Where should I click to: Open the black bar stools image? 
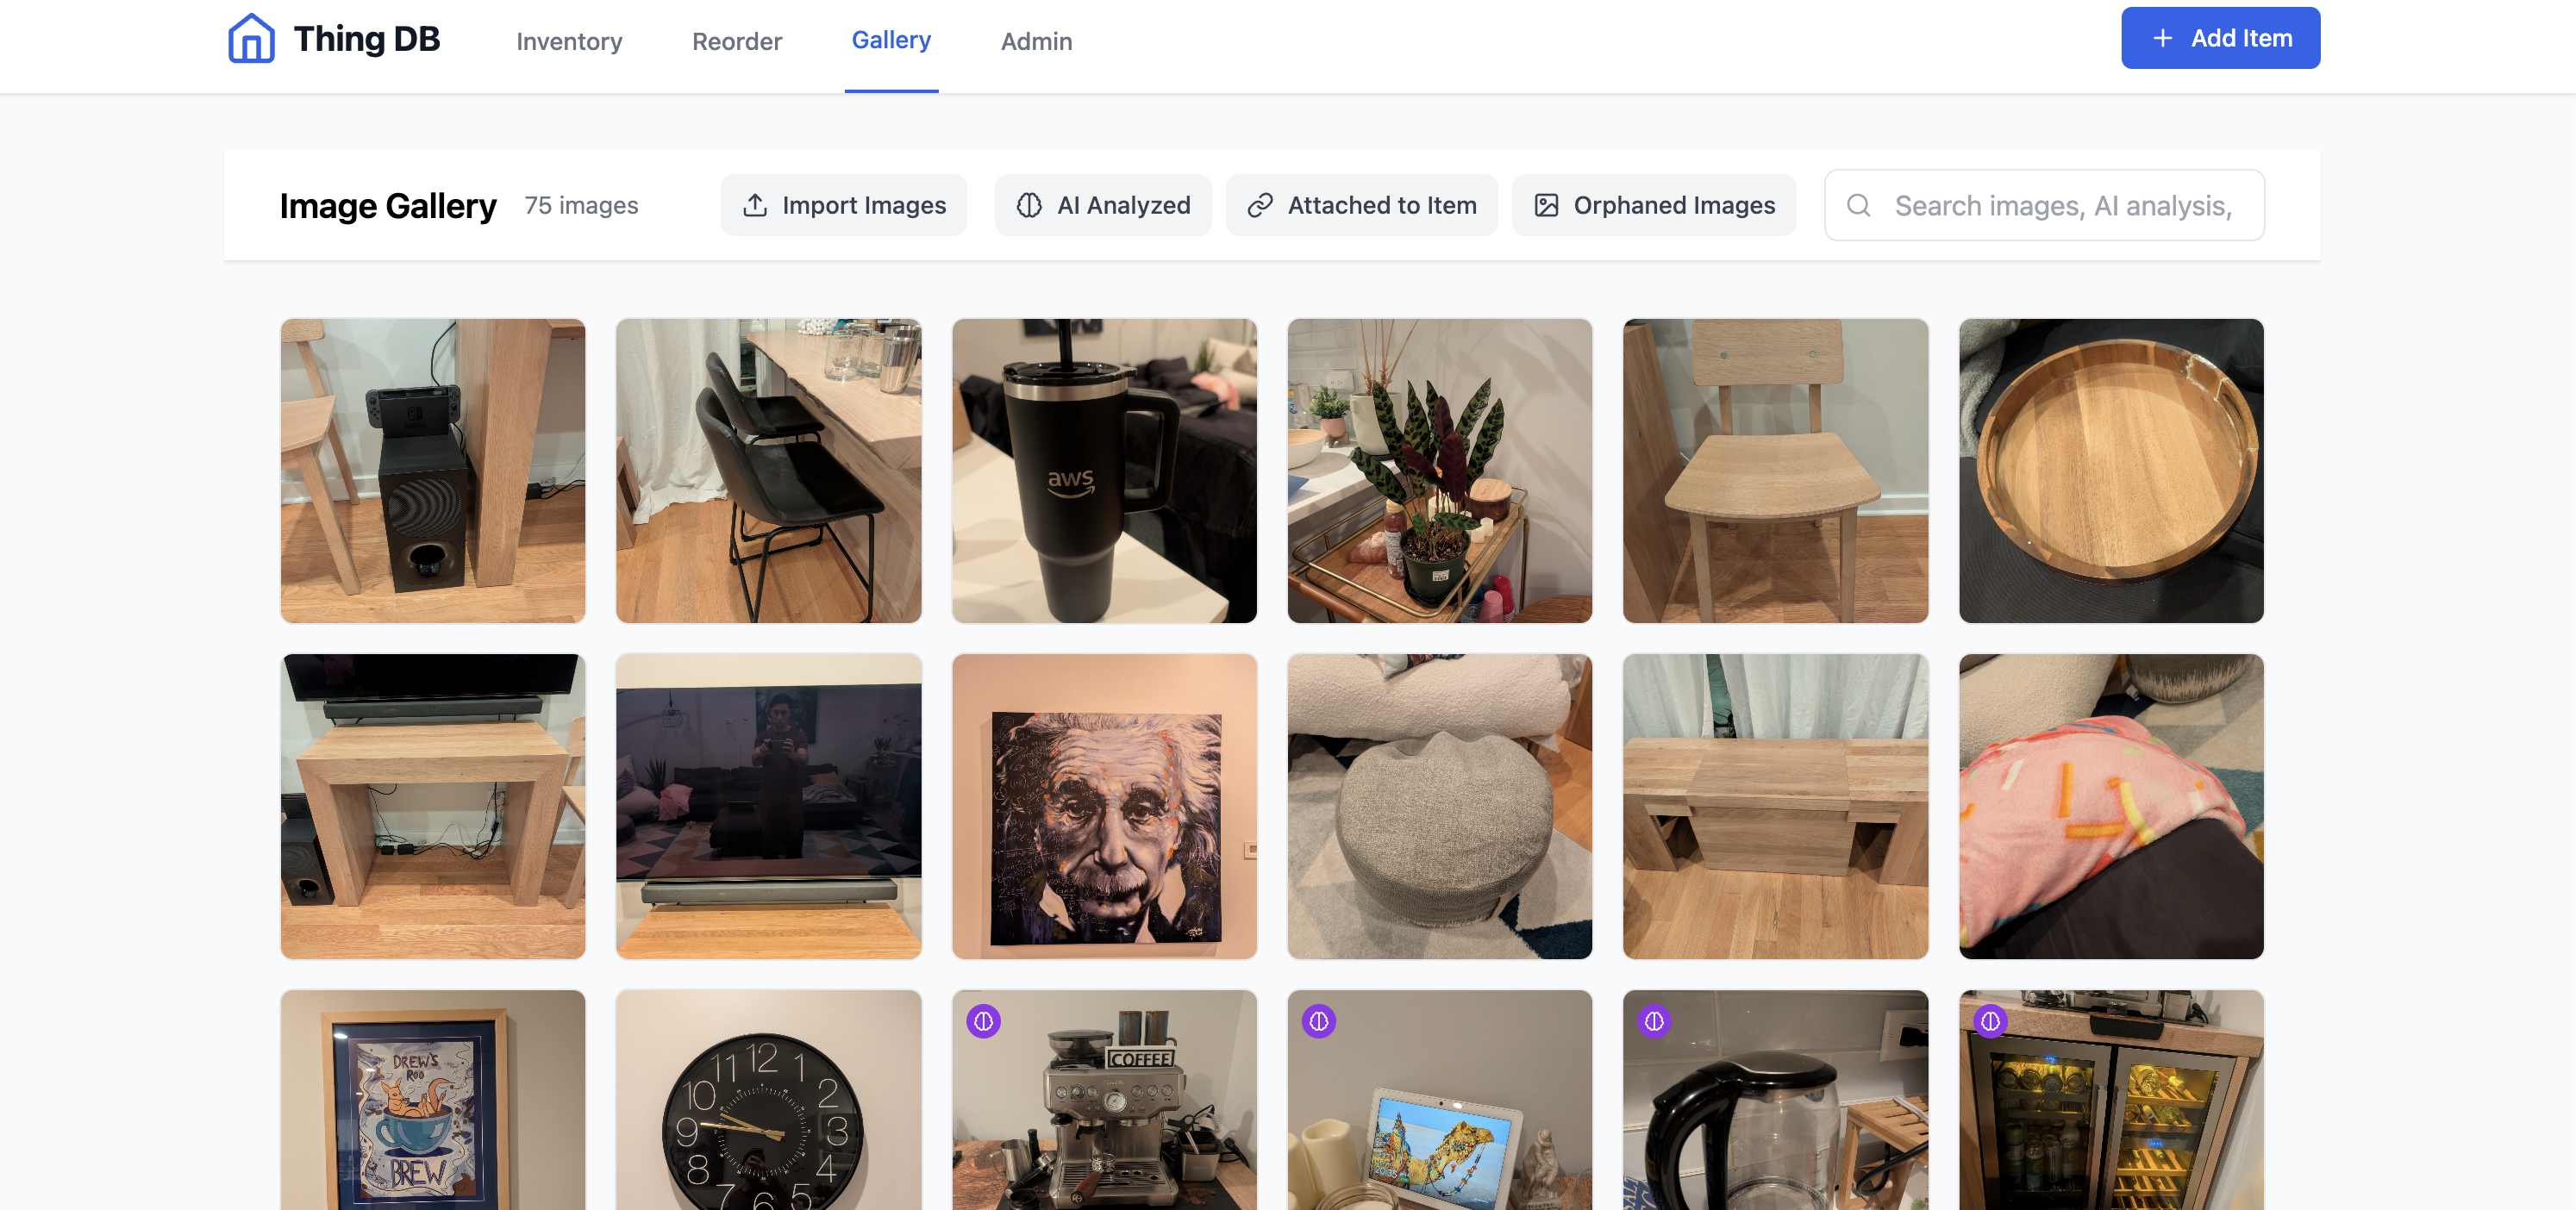click(768, 471)
